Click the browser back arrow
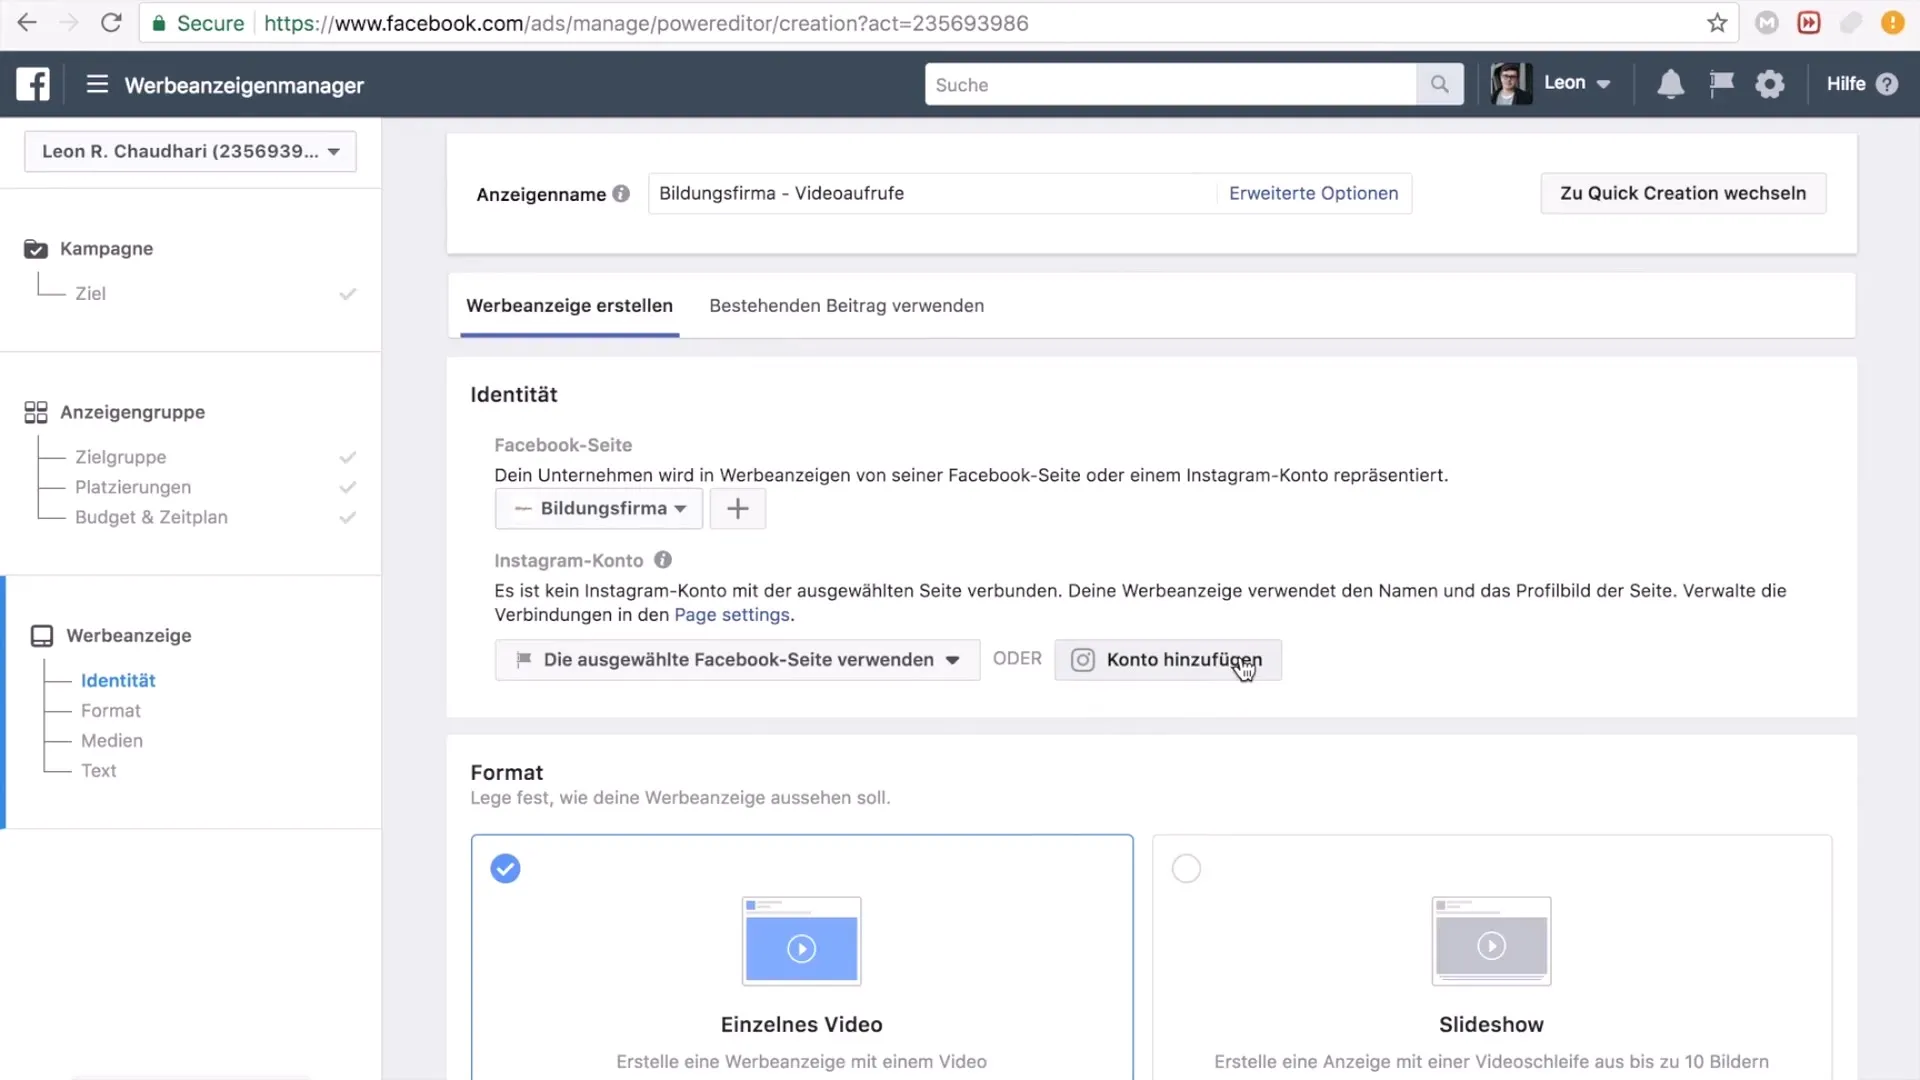The width and height of the screenshot is (1920, 1080). pyautogui.click(x=27, y=23)
